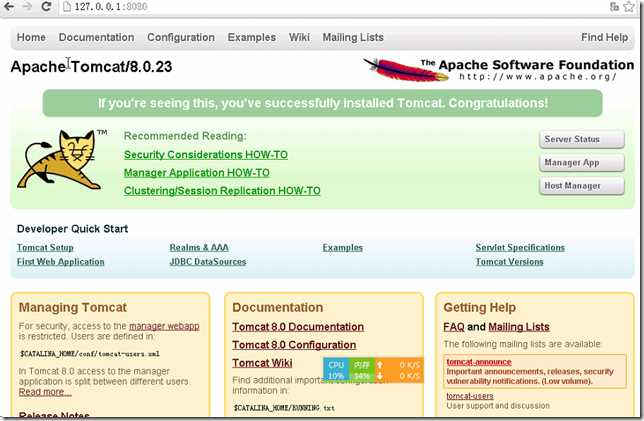Click the Apache Tomcat/8.0.23 heading

point(91,67)
